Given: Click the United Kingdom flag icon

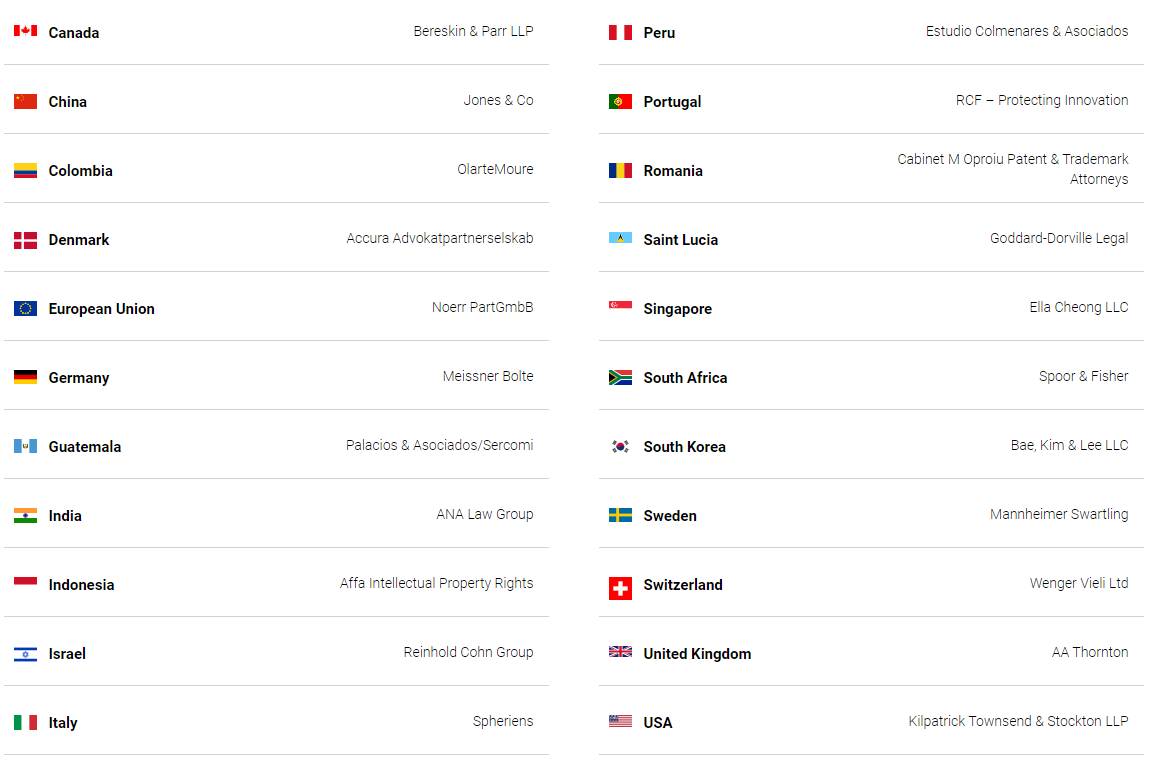Looking at the screenshot, I should (x=620, y=652).
